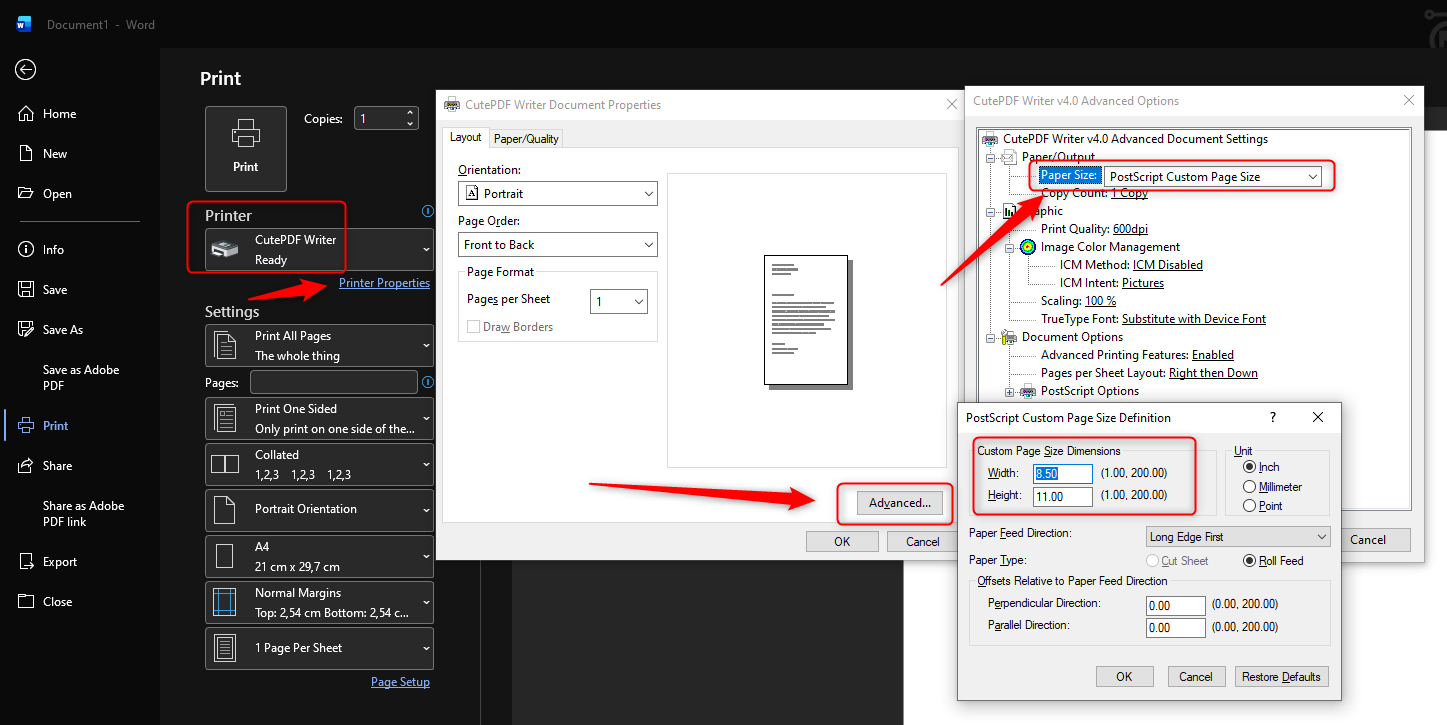
Task: Click OK in Document Properties dialog
Action: 842,541
